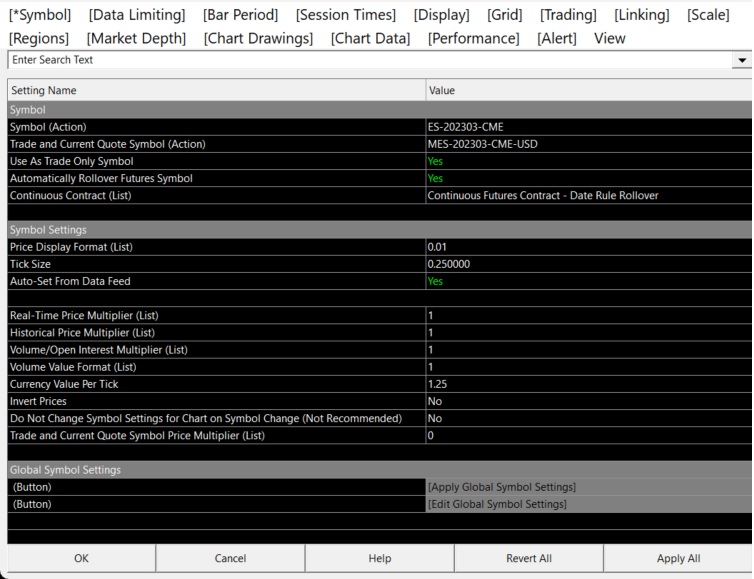Screen dimensions: 754x579
Task: Switch to the Data Limiting tab
Action: 137,15
